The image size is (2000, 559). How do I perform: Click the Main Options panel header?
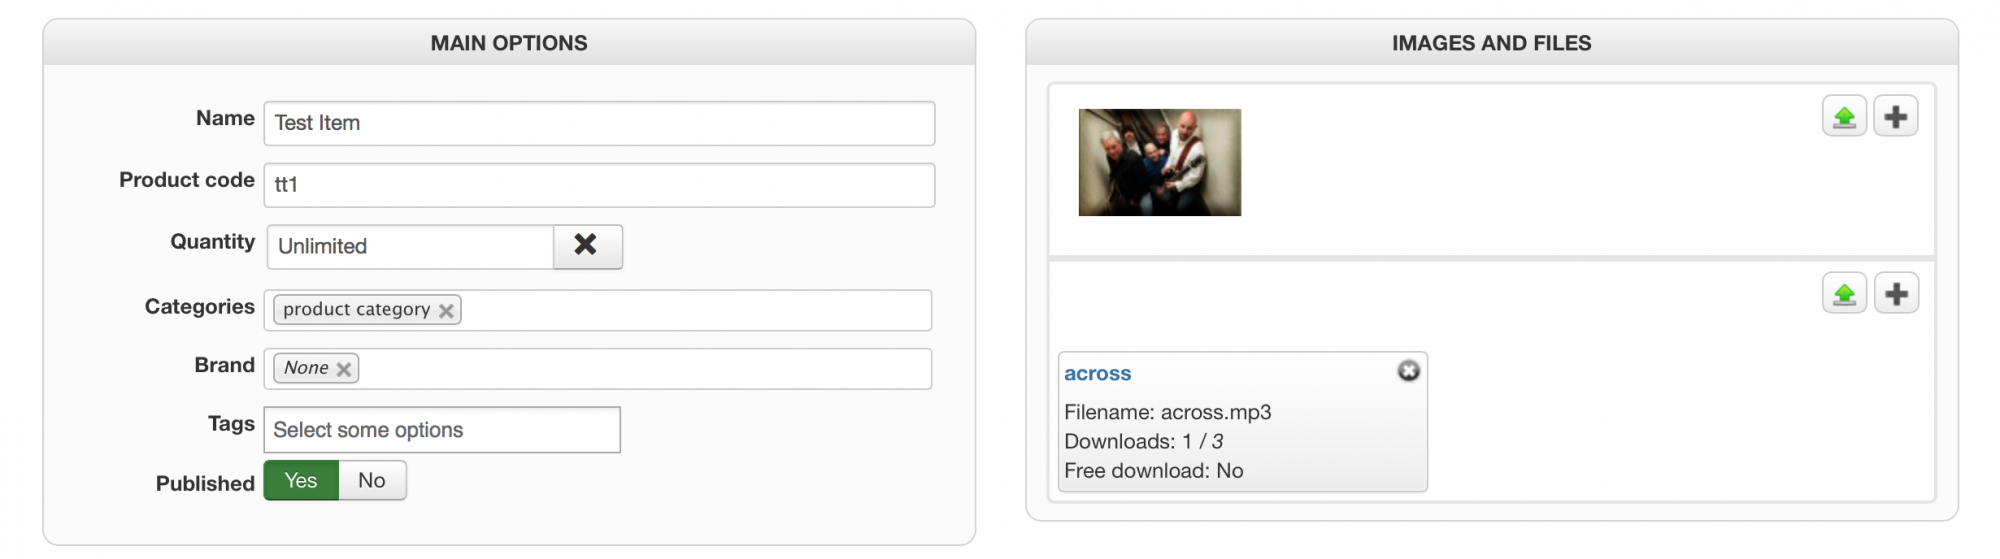tap(509, 43)
